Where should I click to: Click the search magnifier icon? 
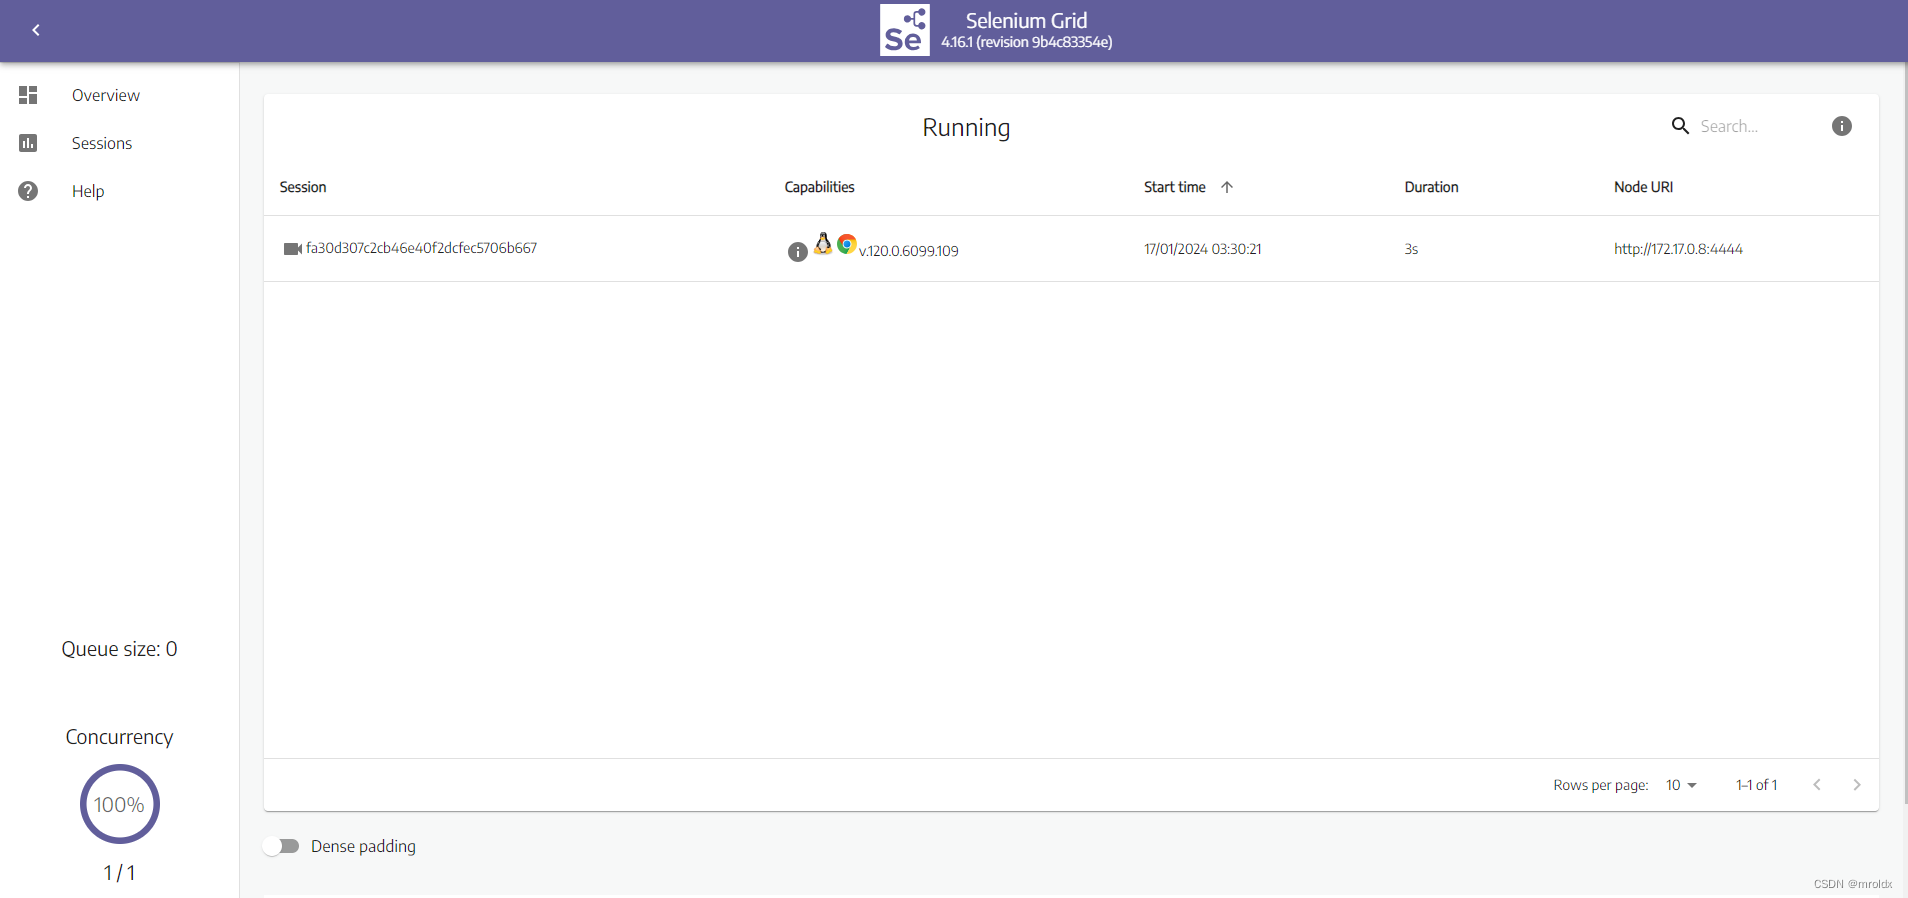coord(1681,126)
